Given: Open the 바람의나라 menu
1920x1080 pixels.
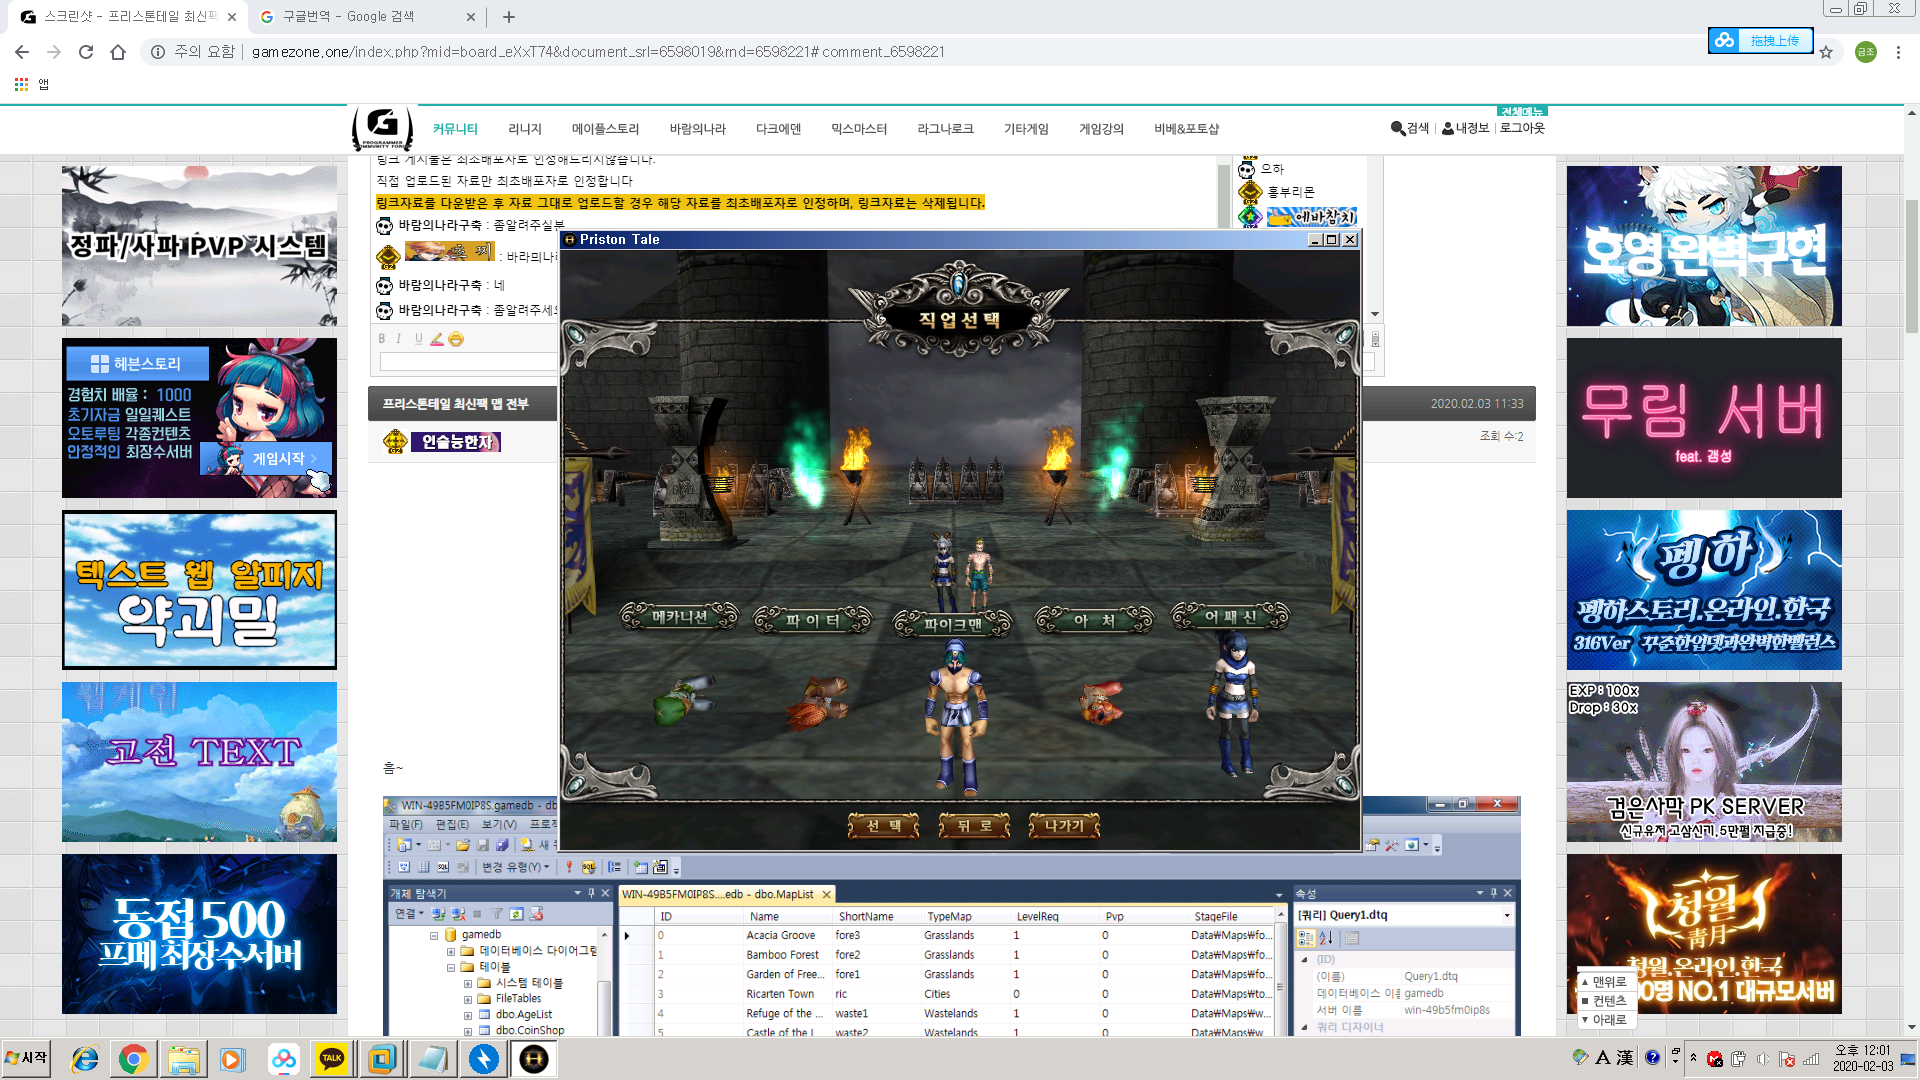Looking at the screenshot, I should tap(697, 129).
